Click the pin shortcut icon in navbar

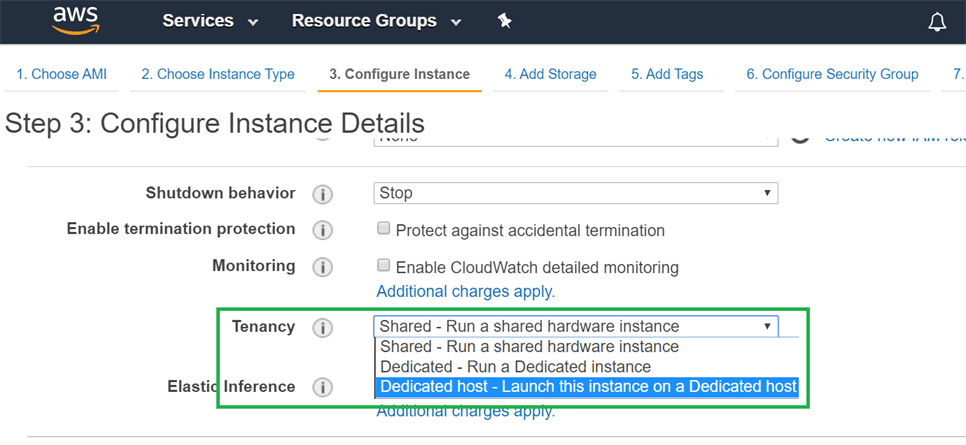(505, 21)
